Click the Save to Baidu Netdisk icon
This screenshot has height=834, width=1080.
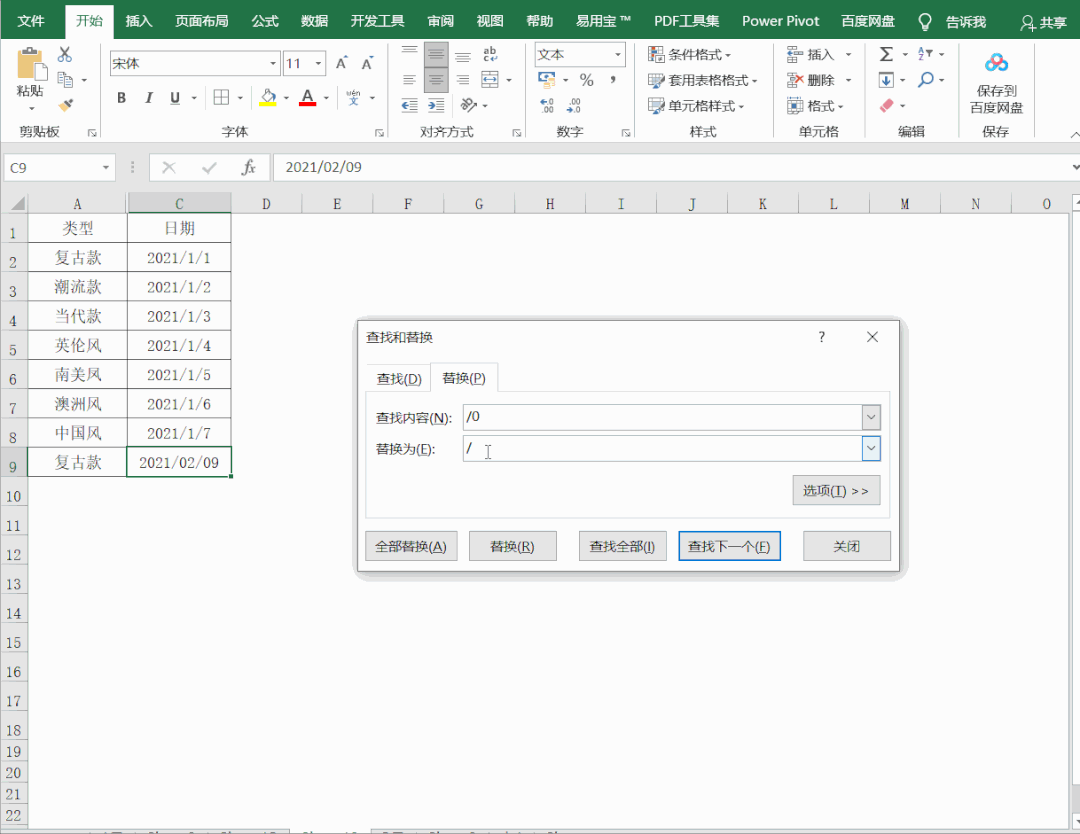point(996,64)
